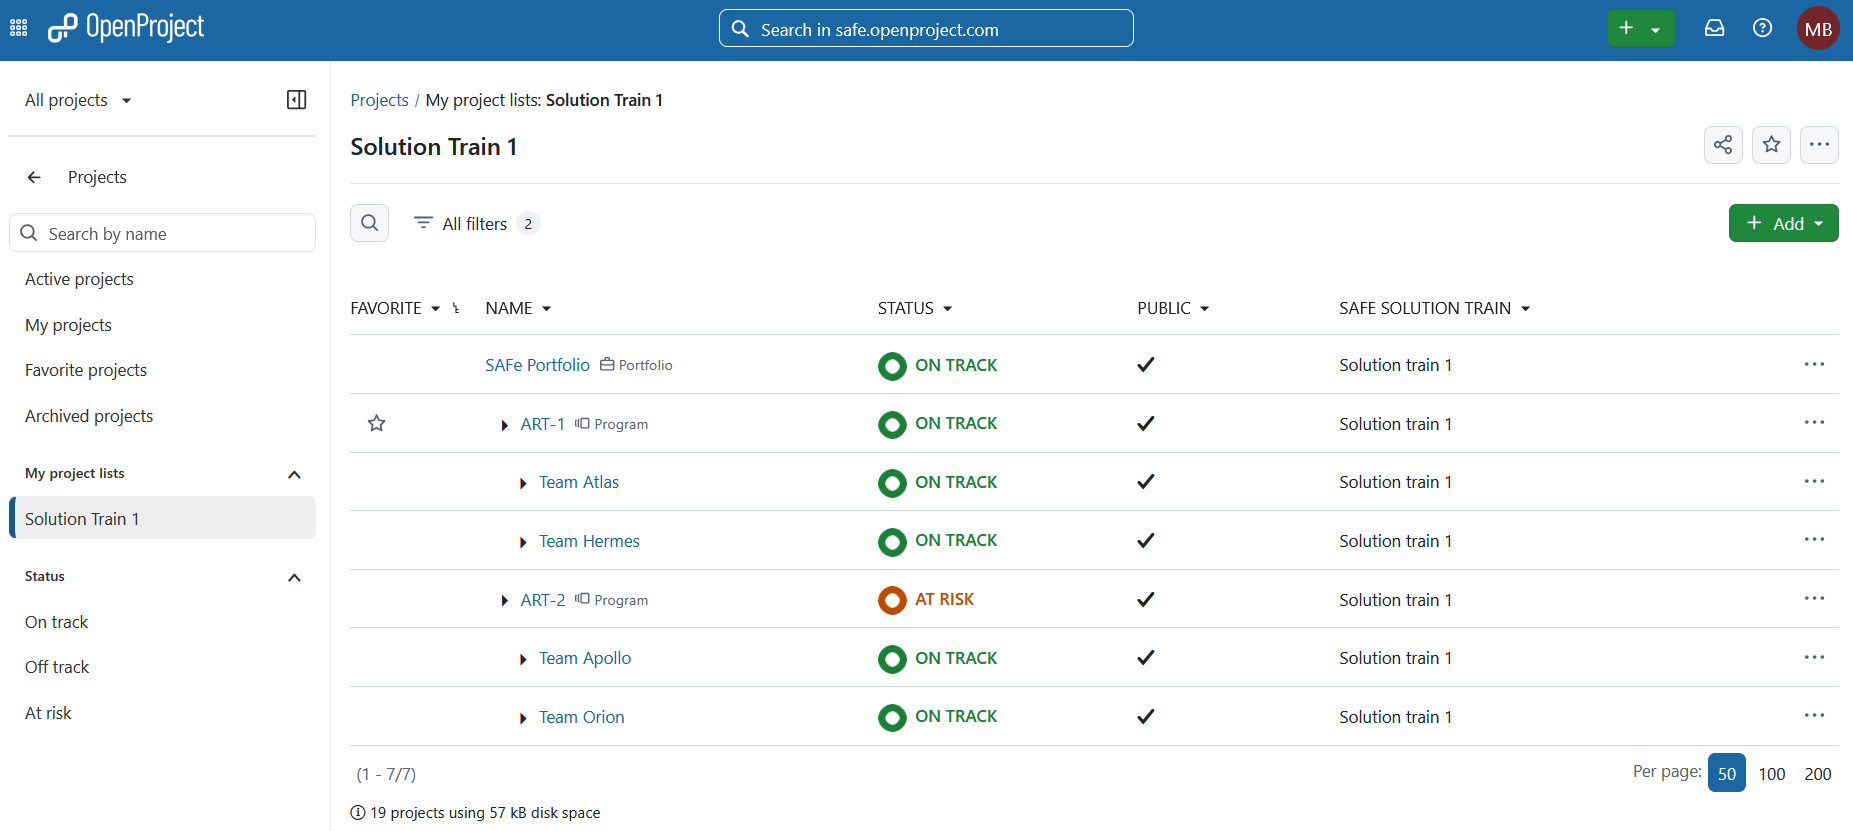Open the help menu
Screen dimensions: 1853x831
point(1763,28)
